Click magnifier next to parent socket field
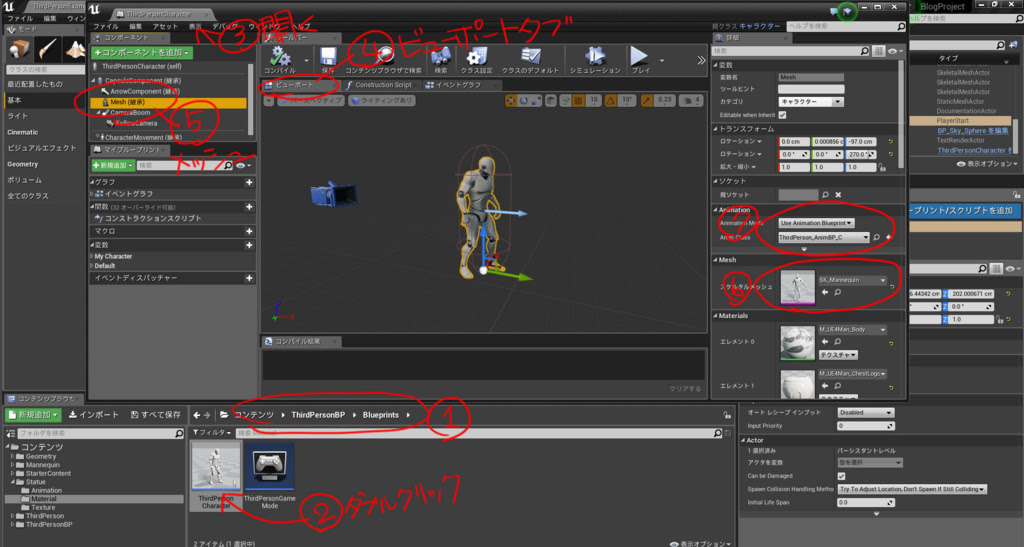Image resolution: width=1024 pixels, height=547 pixels. (825, 195)
